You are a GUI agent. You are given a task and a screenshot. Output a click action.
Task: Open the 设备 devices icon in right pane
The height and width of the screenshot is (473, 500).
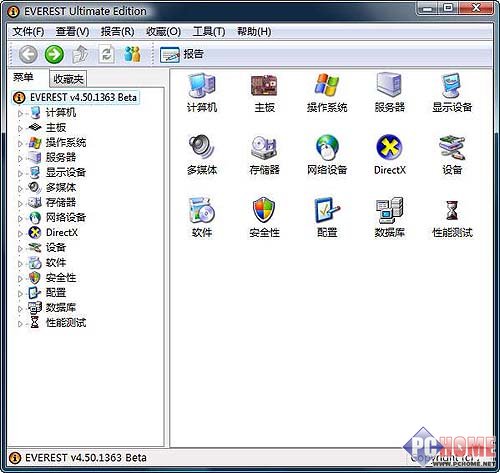pyautogui.click(x=452, y=155)
